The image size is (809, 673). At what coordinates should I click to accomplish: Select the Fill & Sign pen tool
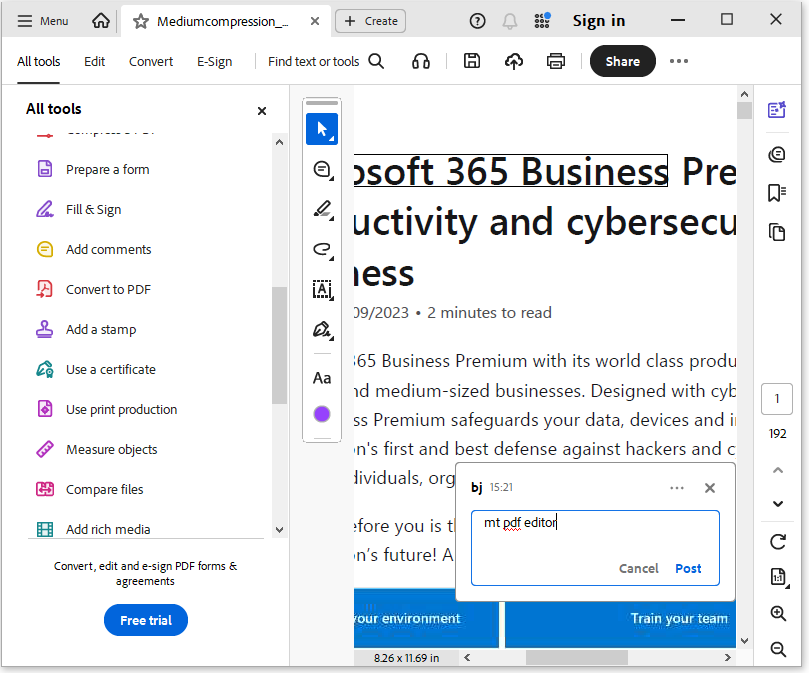click(322, 328)
